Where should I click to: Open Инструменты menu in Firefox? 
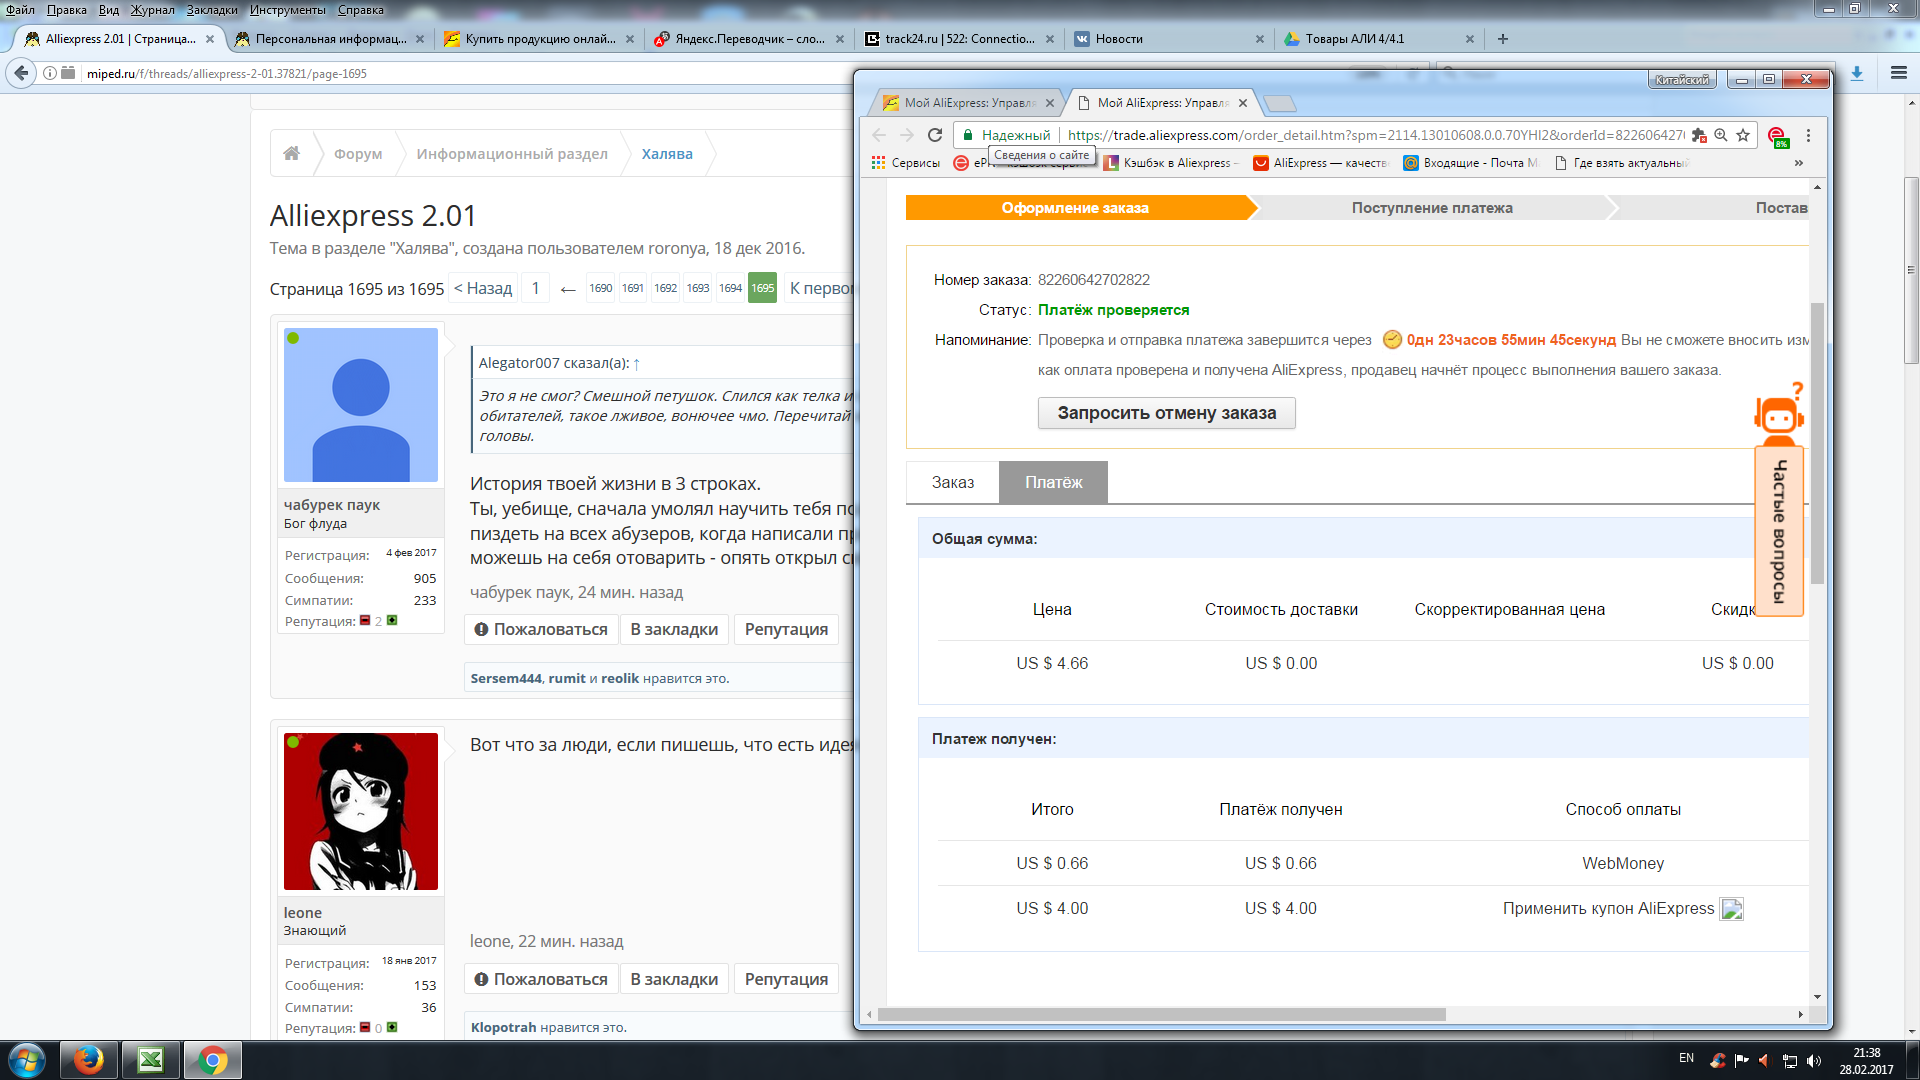tap(288, 10)
